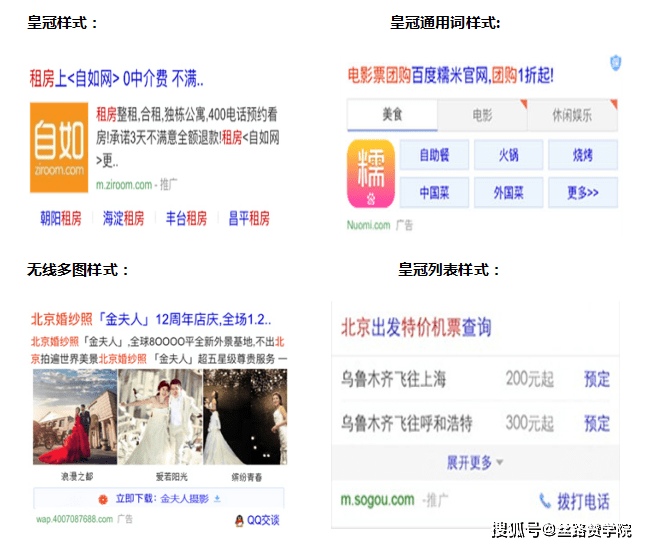Open 北京出发特价机票查询 title
The width and height of the screenshot is (646, 547).
click(x=416, y=327)
